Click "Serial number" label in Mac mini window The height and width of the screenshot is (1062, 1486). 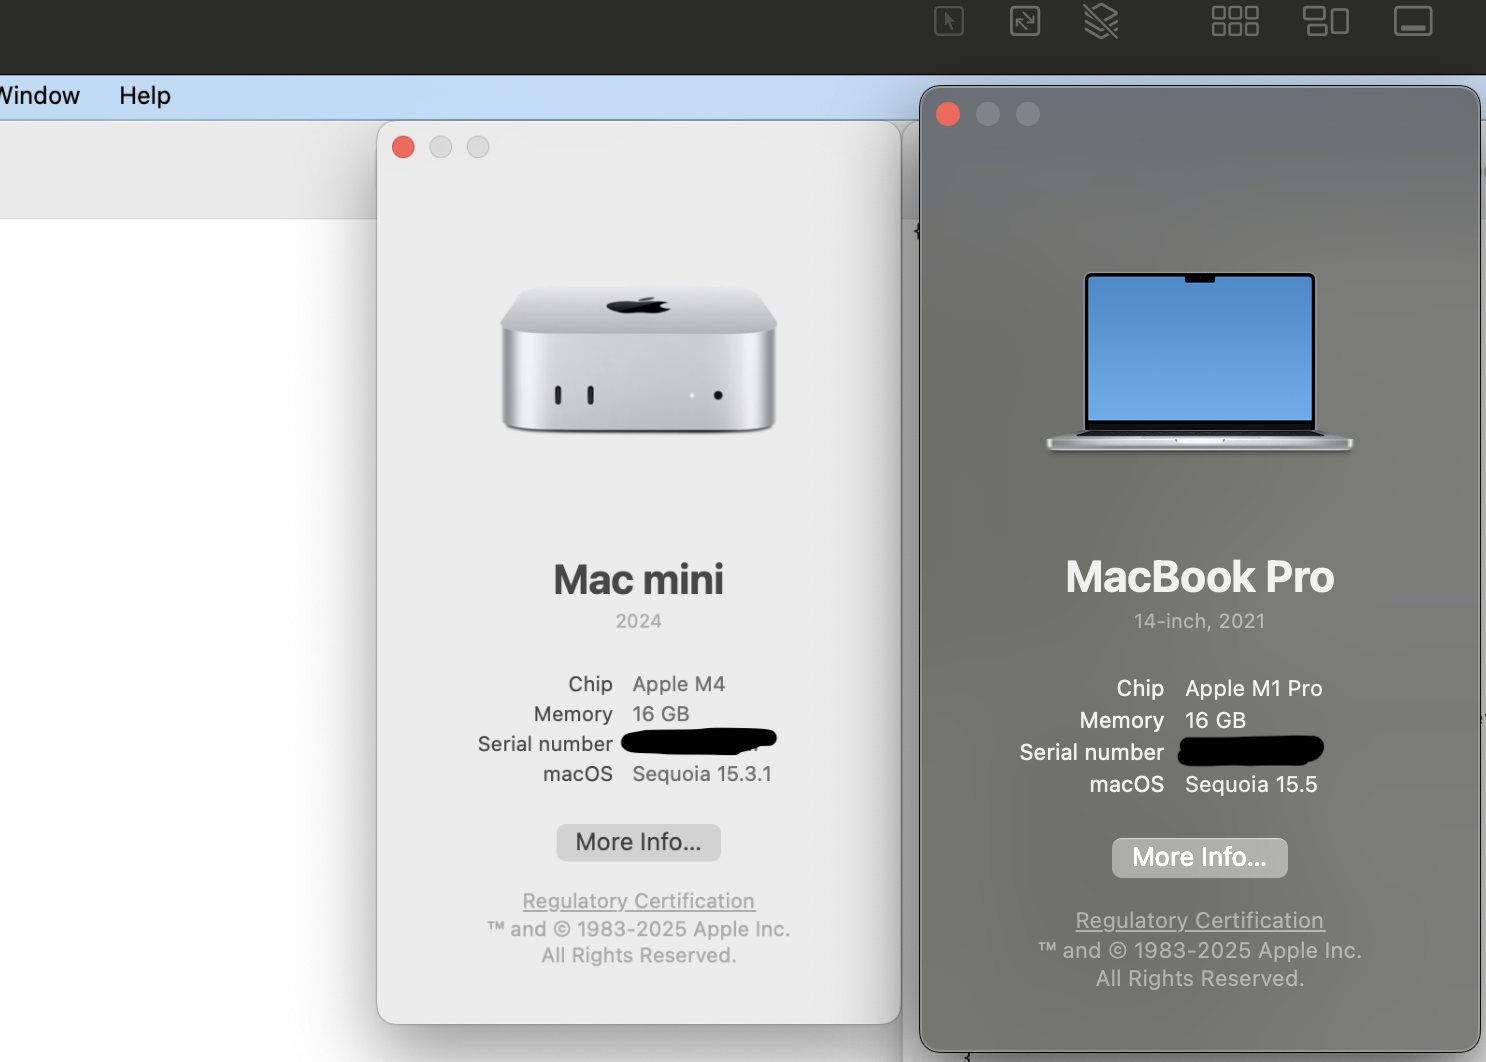[545, 744]
